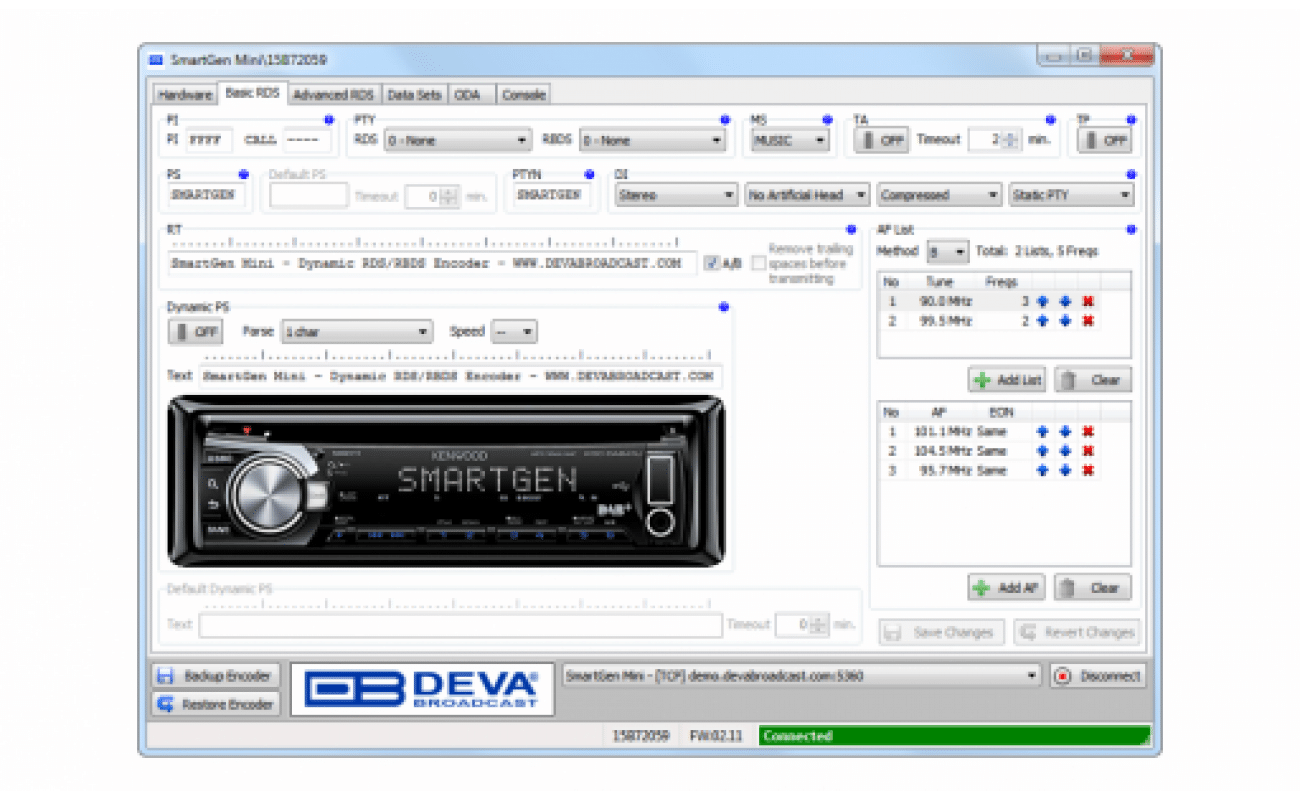Toggle the TA OFF switch

pos(881,141)
